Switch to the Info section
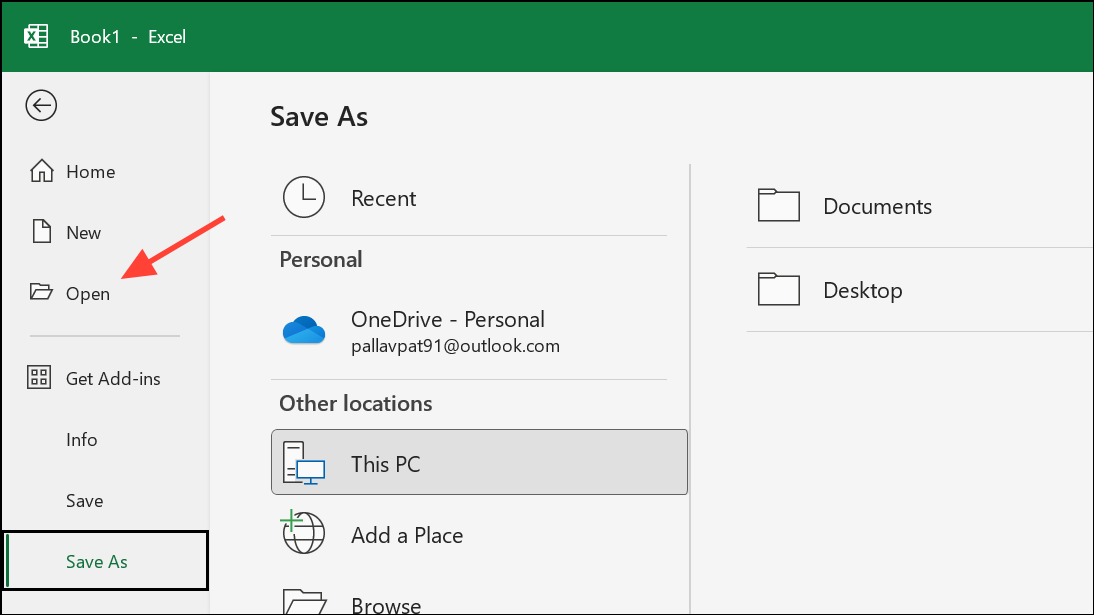Screen dimensions: 1094x615 81,439
